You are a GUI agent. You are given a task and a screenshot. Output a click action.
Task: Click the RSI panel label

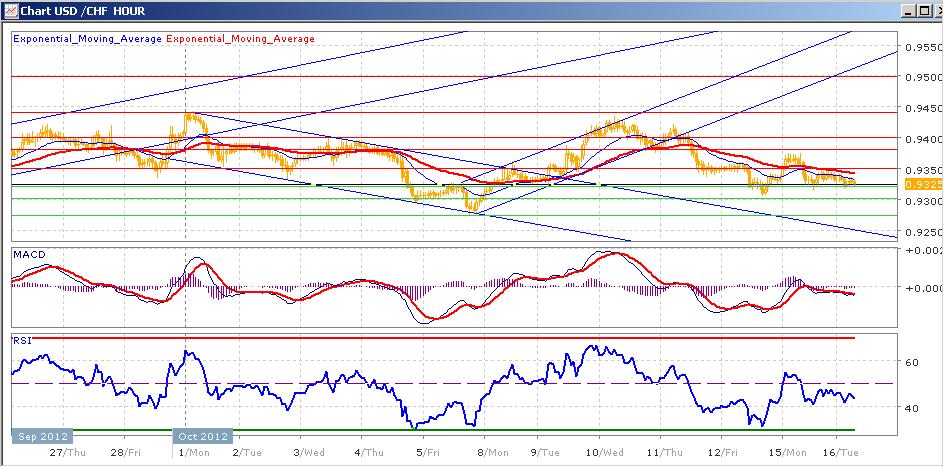(22, 341)
